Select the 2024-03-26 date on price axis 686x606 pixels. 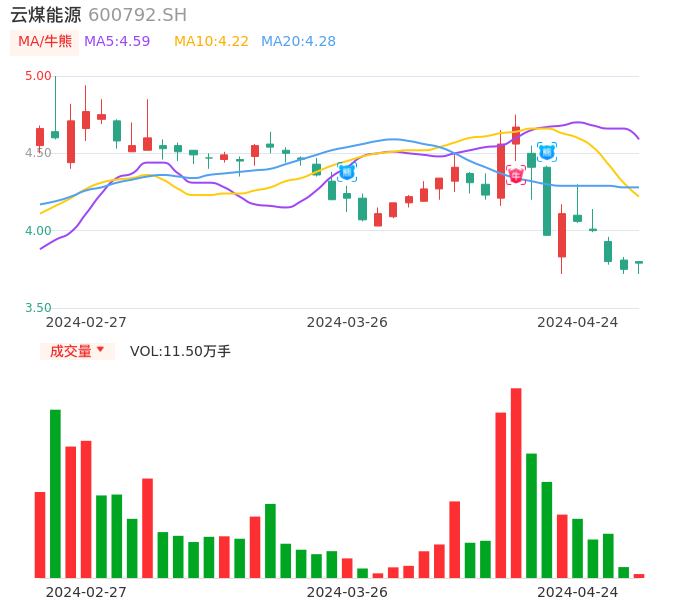click(347, 322)
